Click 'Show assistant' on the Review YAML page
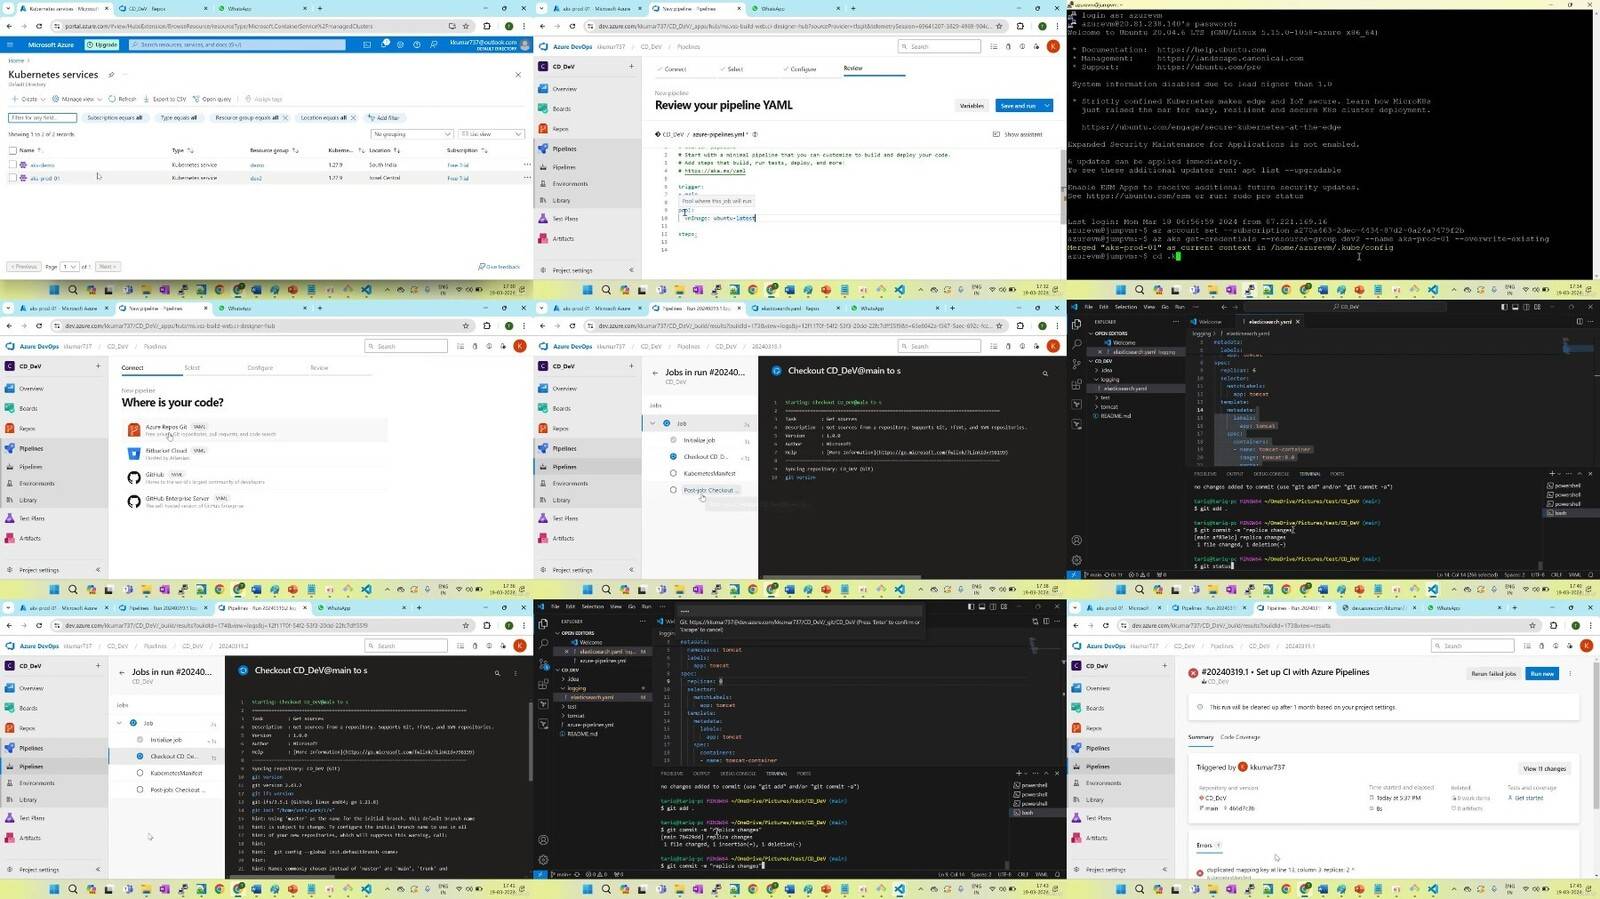Viewport: 1600px width, 899px height. click(x=1017, y=134)
